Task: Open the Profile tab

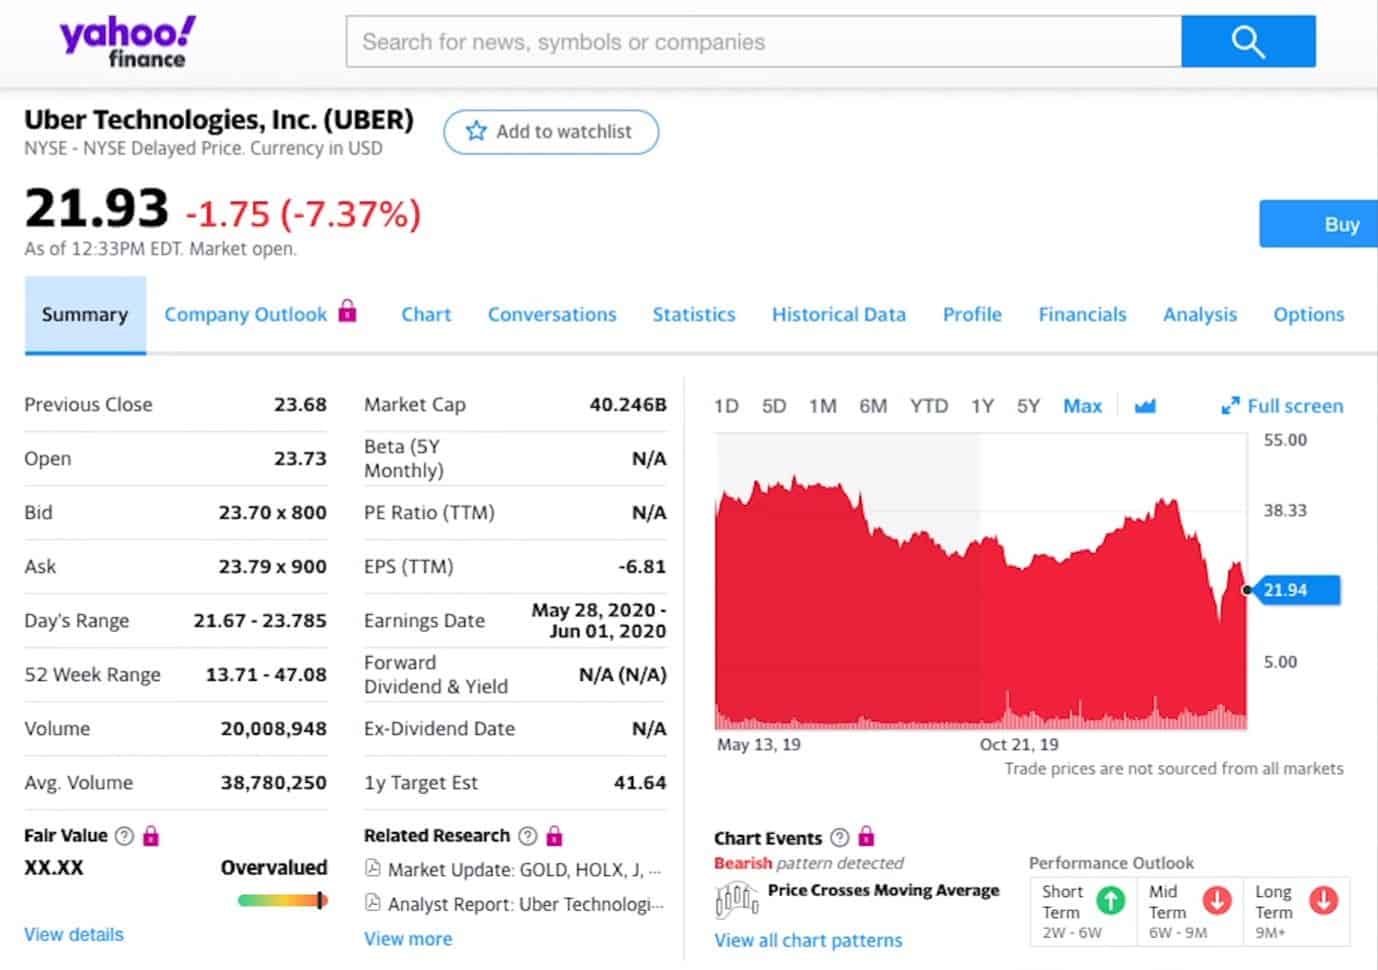Action: point(972,314)
